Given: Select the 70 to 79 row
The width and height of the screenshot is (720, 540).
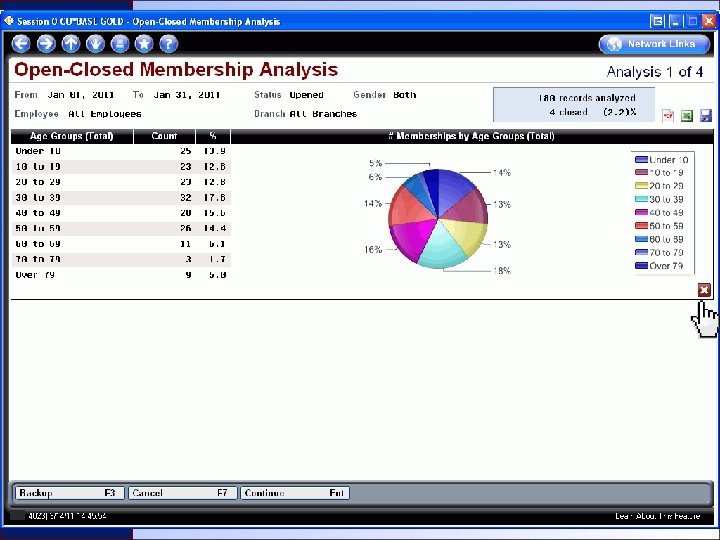Looking at the screenshot, I should [x=121, y=259].
